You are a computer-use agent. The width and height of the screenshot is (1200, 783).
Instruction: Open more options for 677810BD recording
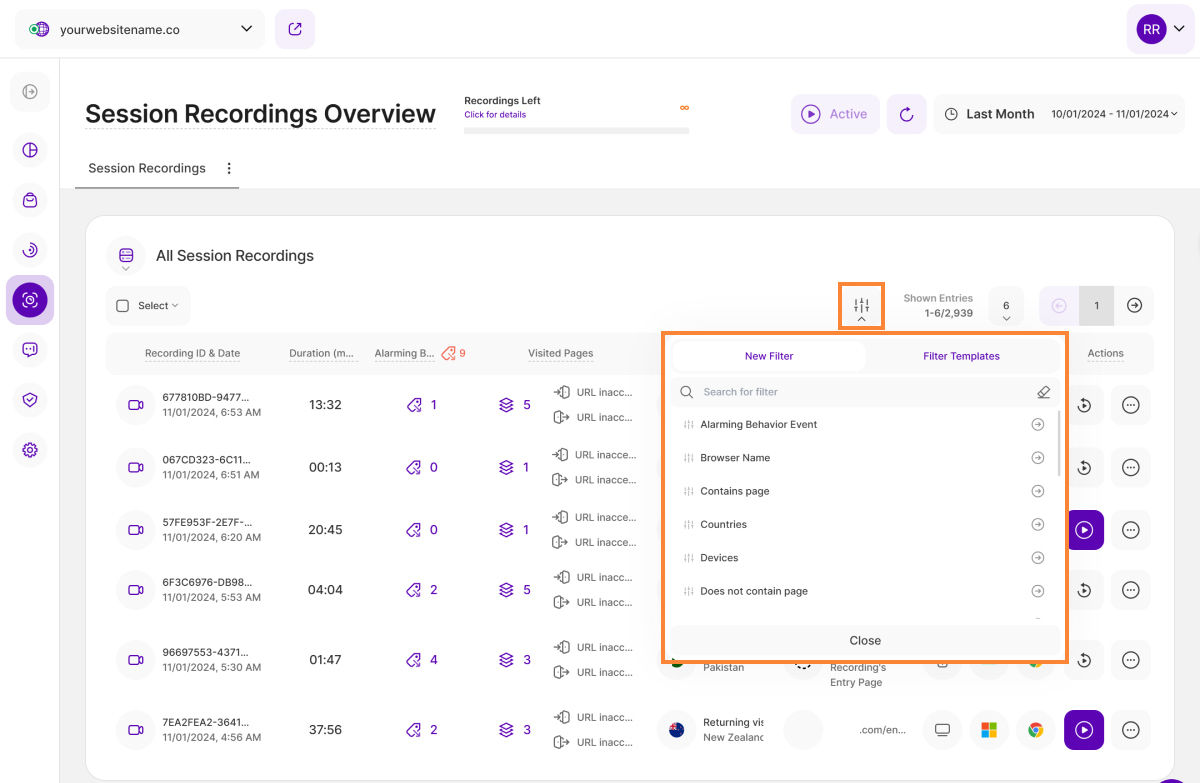pyautogui.click(x=1131, y=405)
